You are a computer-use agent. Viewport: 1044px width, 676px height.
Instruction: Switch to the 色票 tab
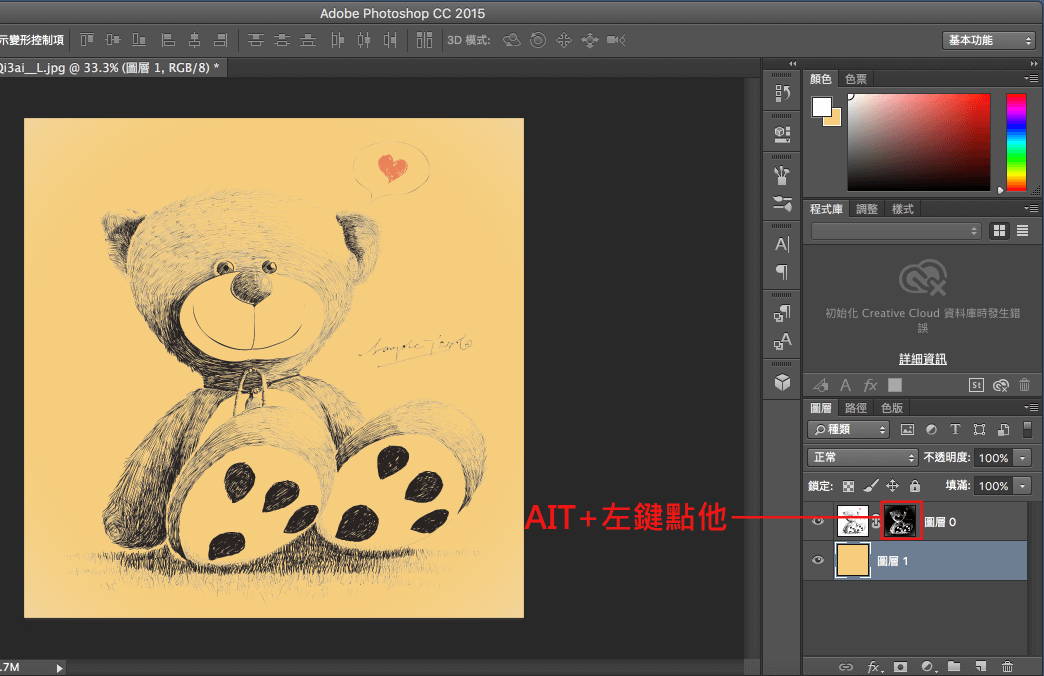click(x=856, y=79)
